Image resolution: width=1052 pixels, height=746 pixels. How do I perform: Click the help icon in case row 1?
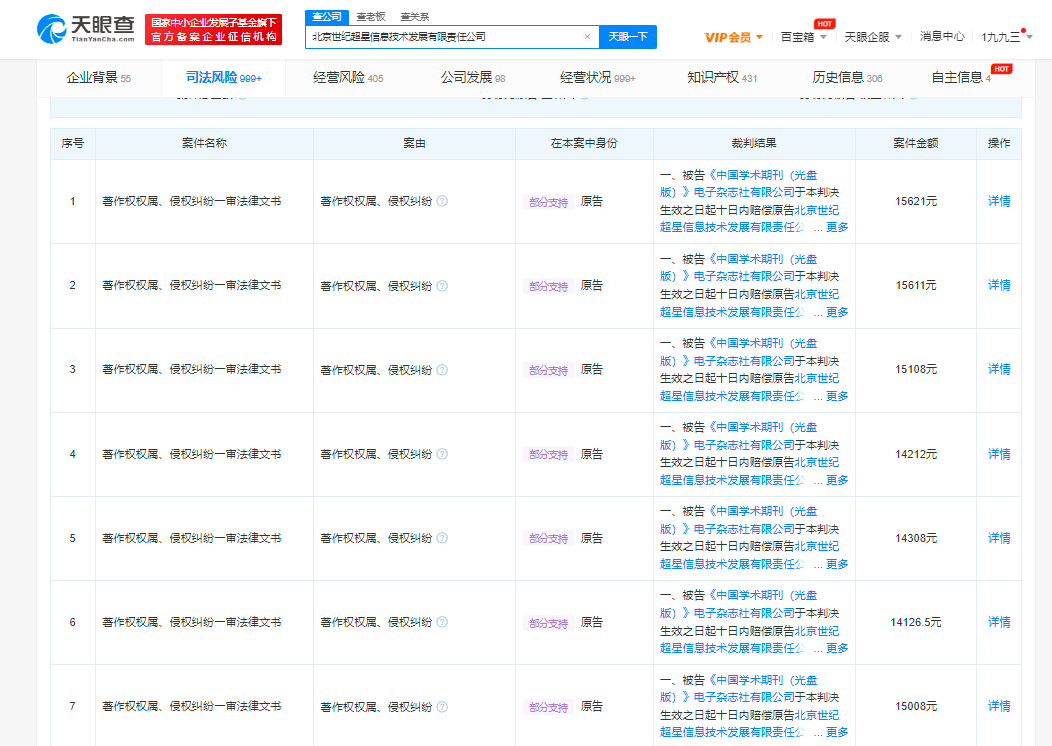(x=442, y=201)
